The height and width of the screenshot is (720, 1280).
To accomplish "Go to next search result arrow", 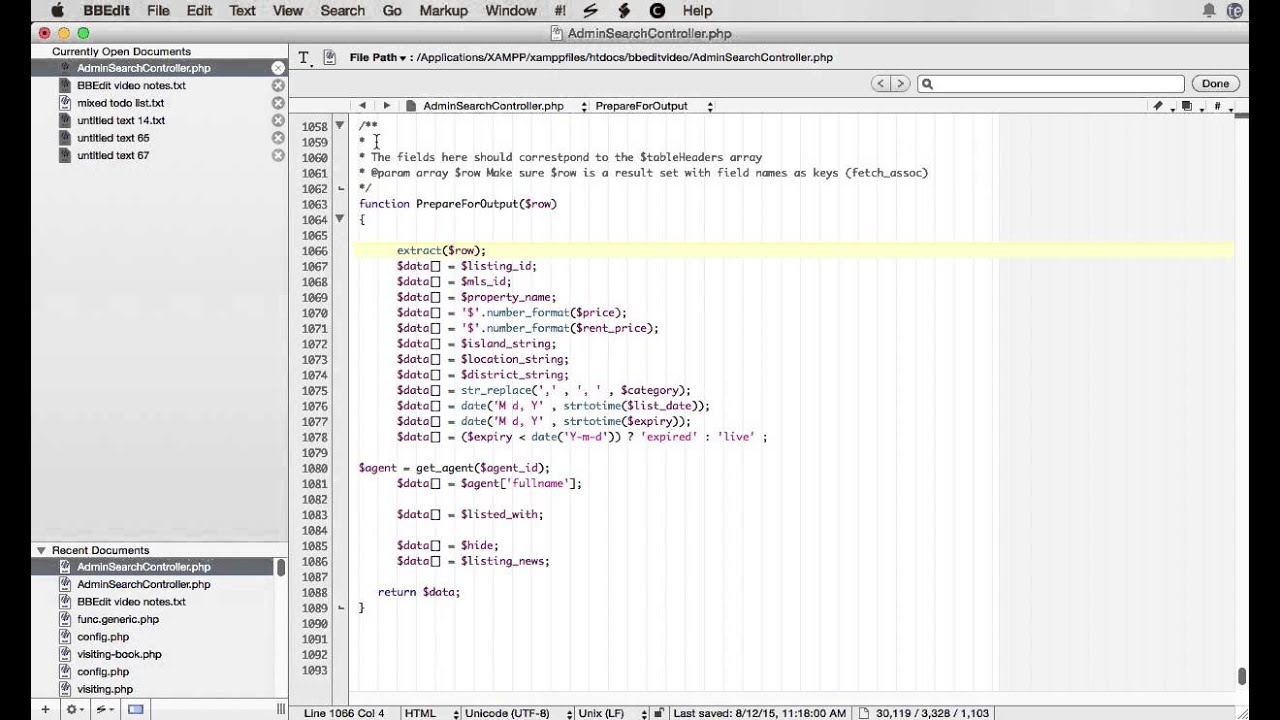I will click(900, 84).
